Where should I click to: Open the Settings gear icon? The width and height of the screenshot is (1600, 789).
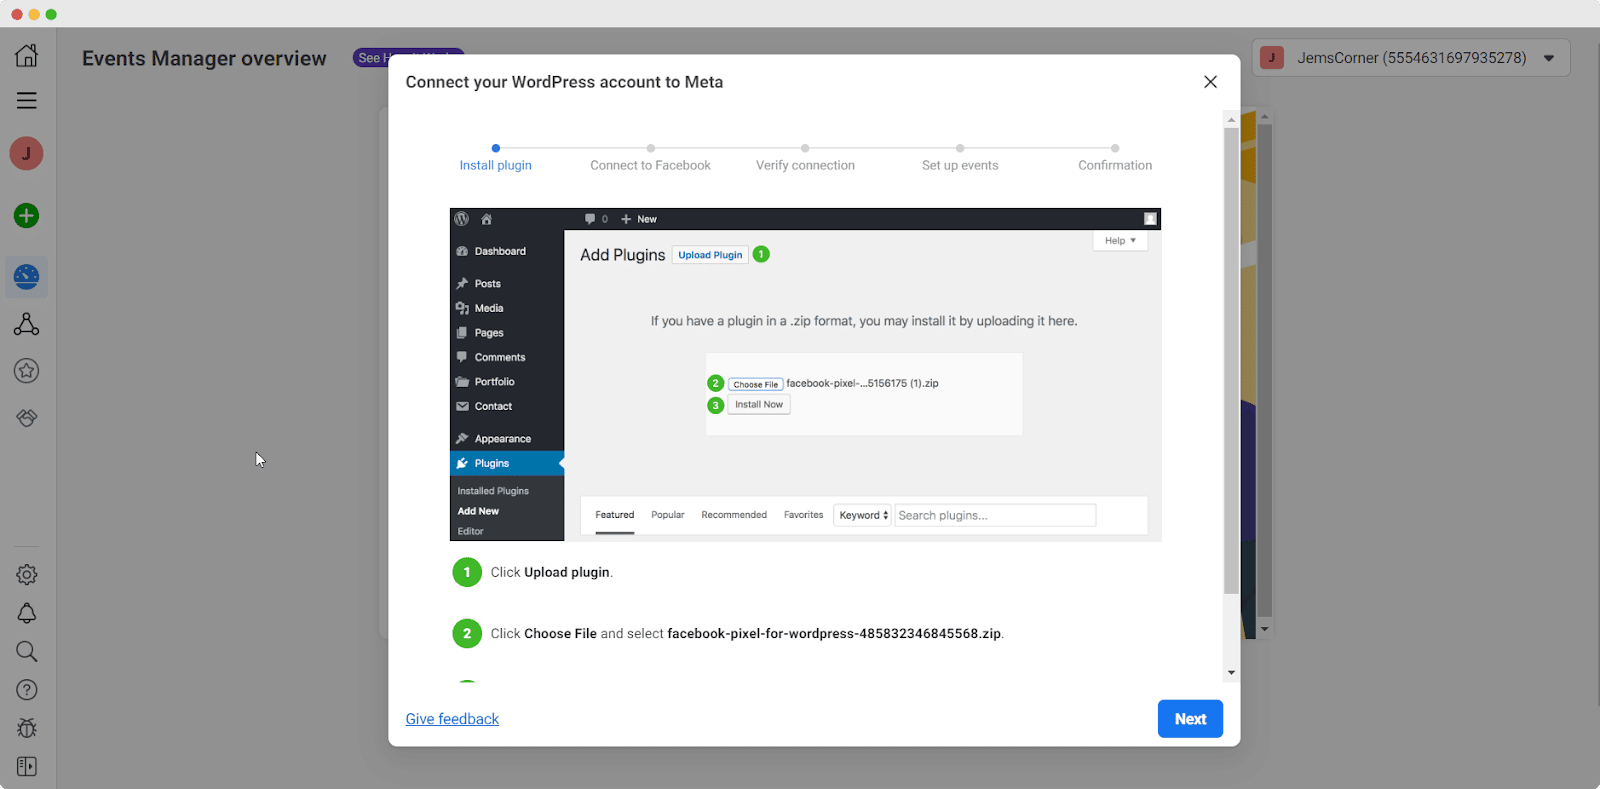click(x=27, y=575)
